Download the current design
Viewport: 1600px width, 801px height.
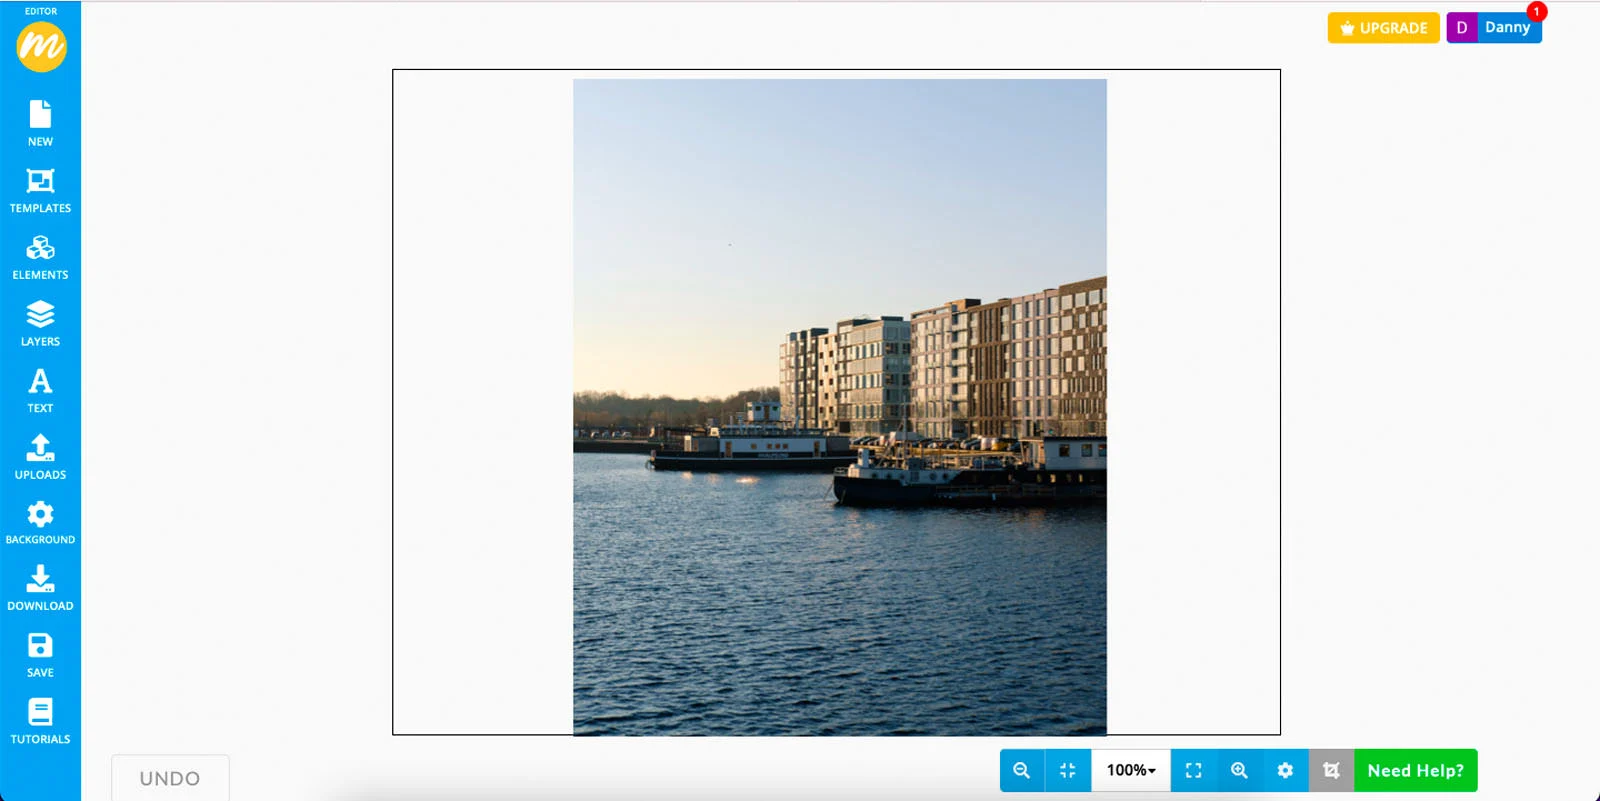(x=40, y=588)
